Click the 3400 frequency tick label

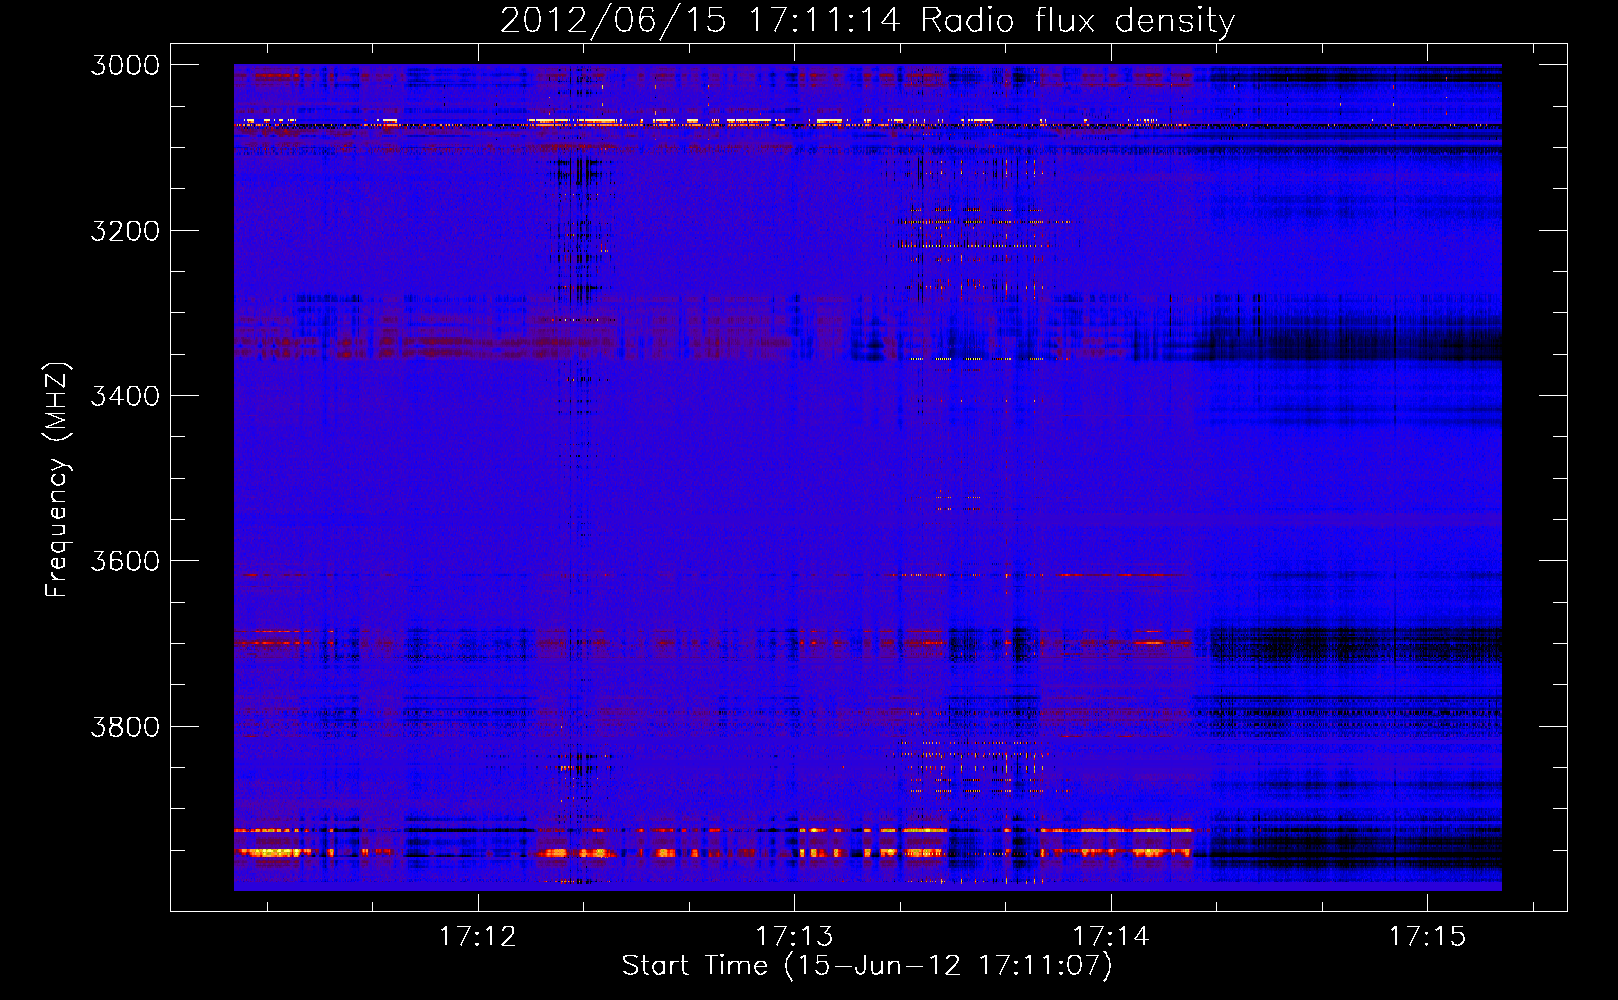coord(125,396)
